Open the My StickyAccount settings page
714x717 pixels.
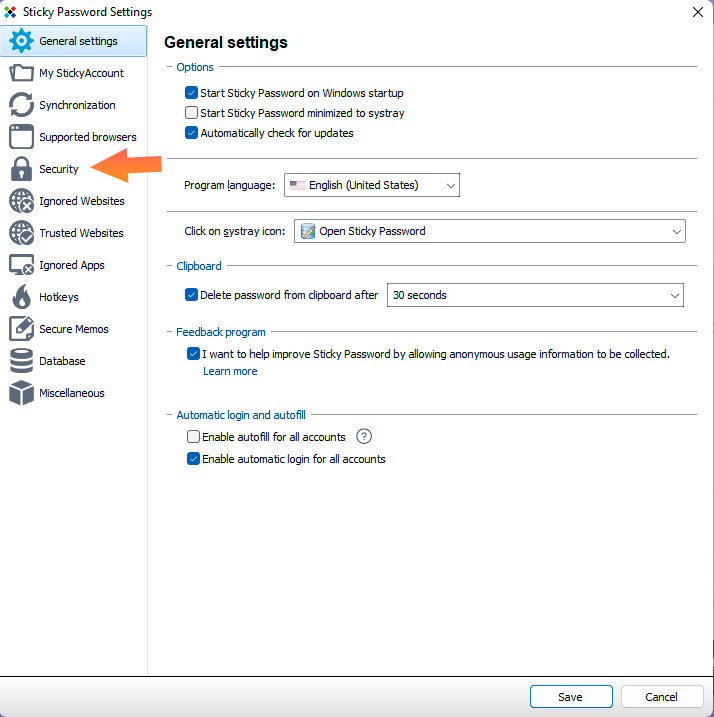[74, 73]
